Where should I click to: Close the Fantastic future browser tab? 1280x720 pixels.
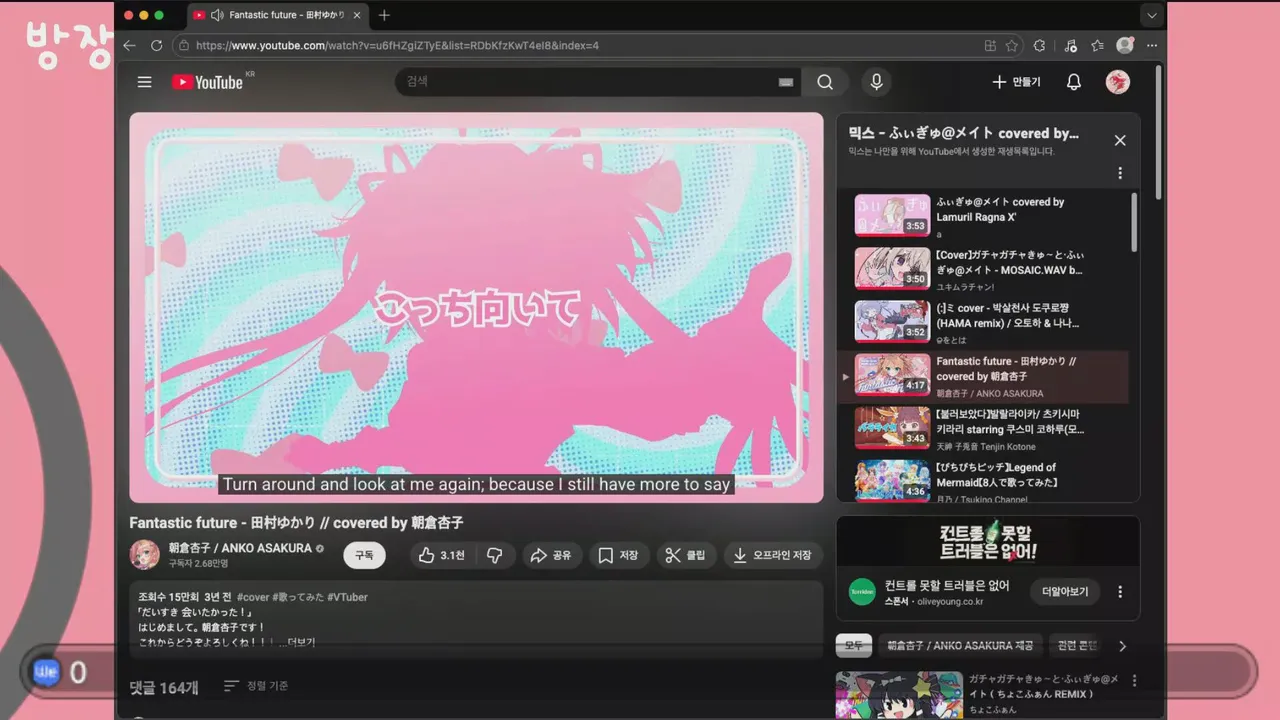pyautogui.click(x=358, y=15)
